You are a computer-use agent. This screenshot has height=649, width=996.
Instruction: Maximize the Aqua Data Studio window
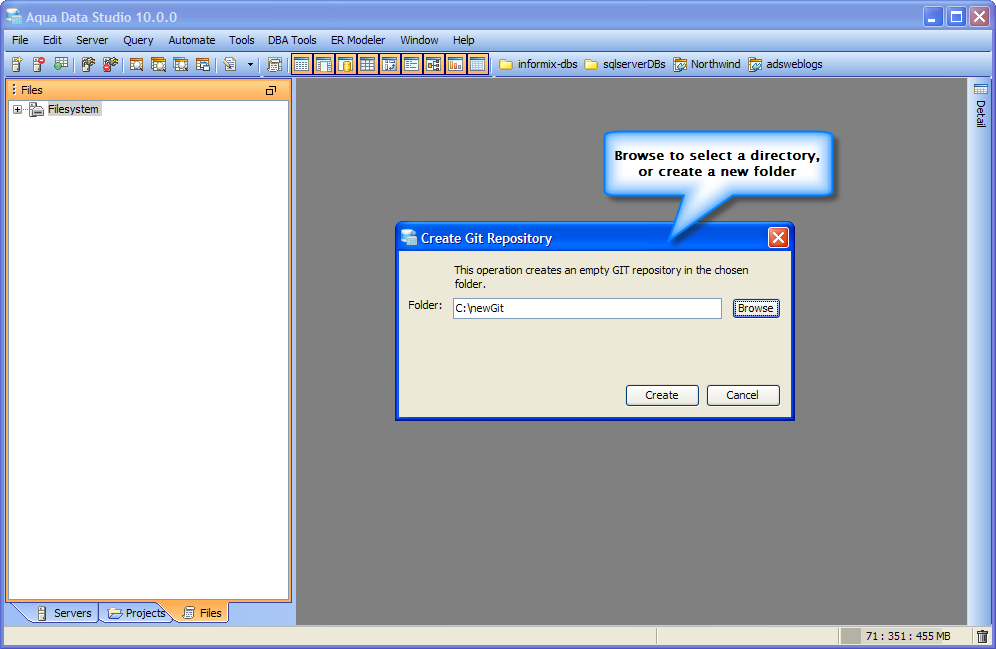click(x=956, y=17)
